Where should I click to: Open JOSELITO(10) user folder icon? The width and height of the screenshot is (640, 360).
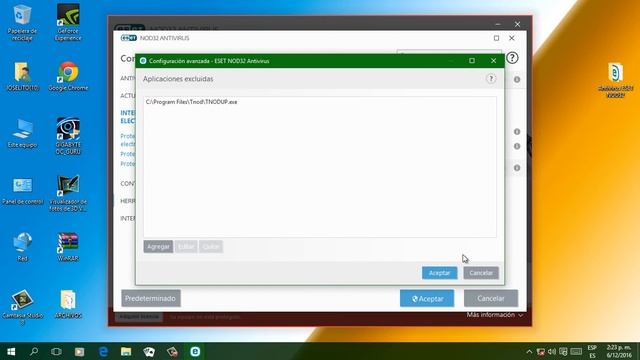tap(22, 76)
